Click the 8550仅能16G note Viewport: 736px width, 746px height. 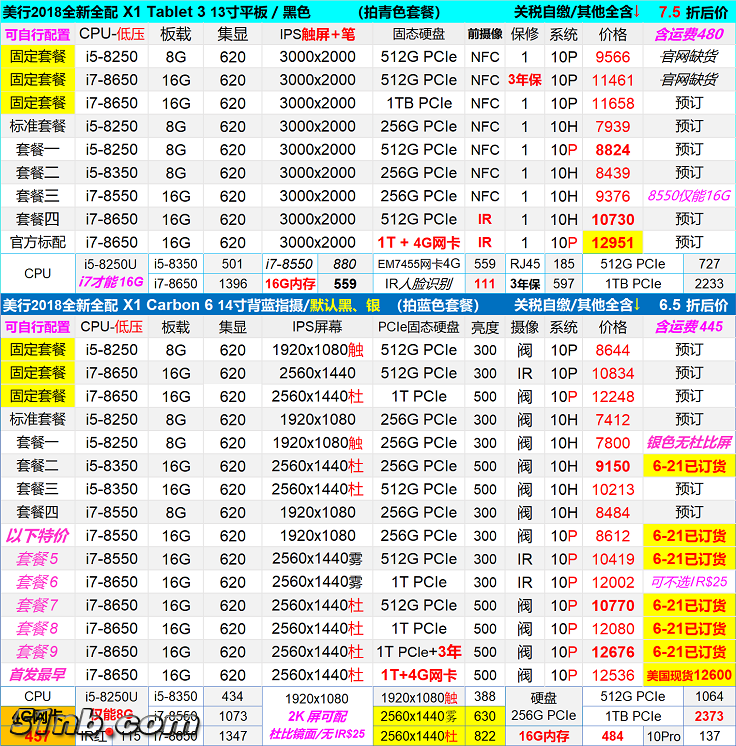pos(689,196)
